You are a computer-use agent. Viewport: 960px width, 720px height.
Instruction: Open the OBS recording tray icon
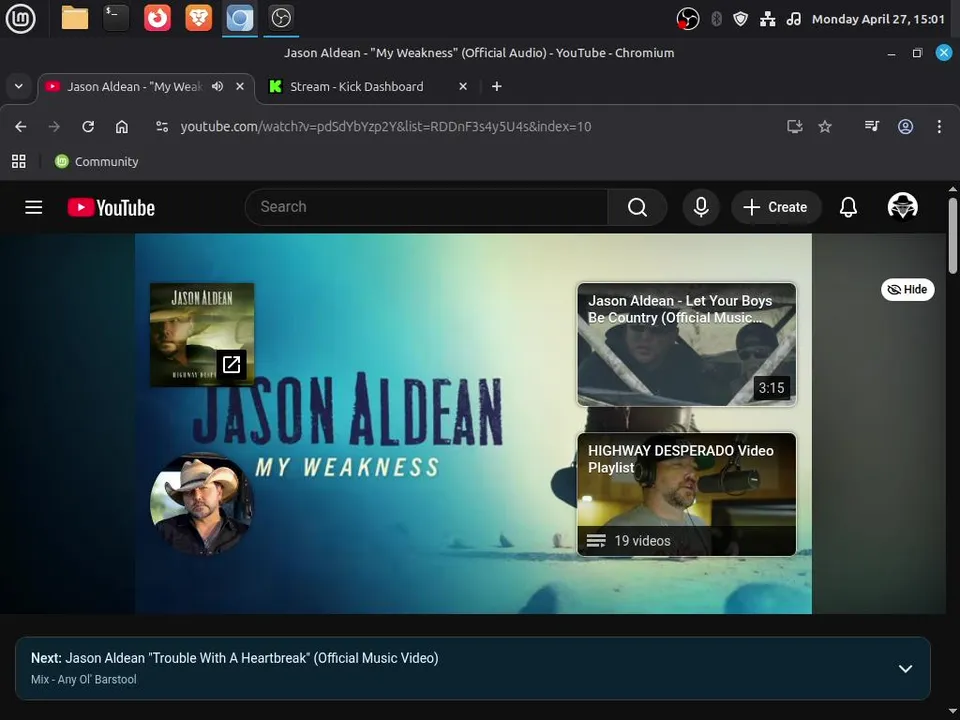[688, 19]
